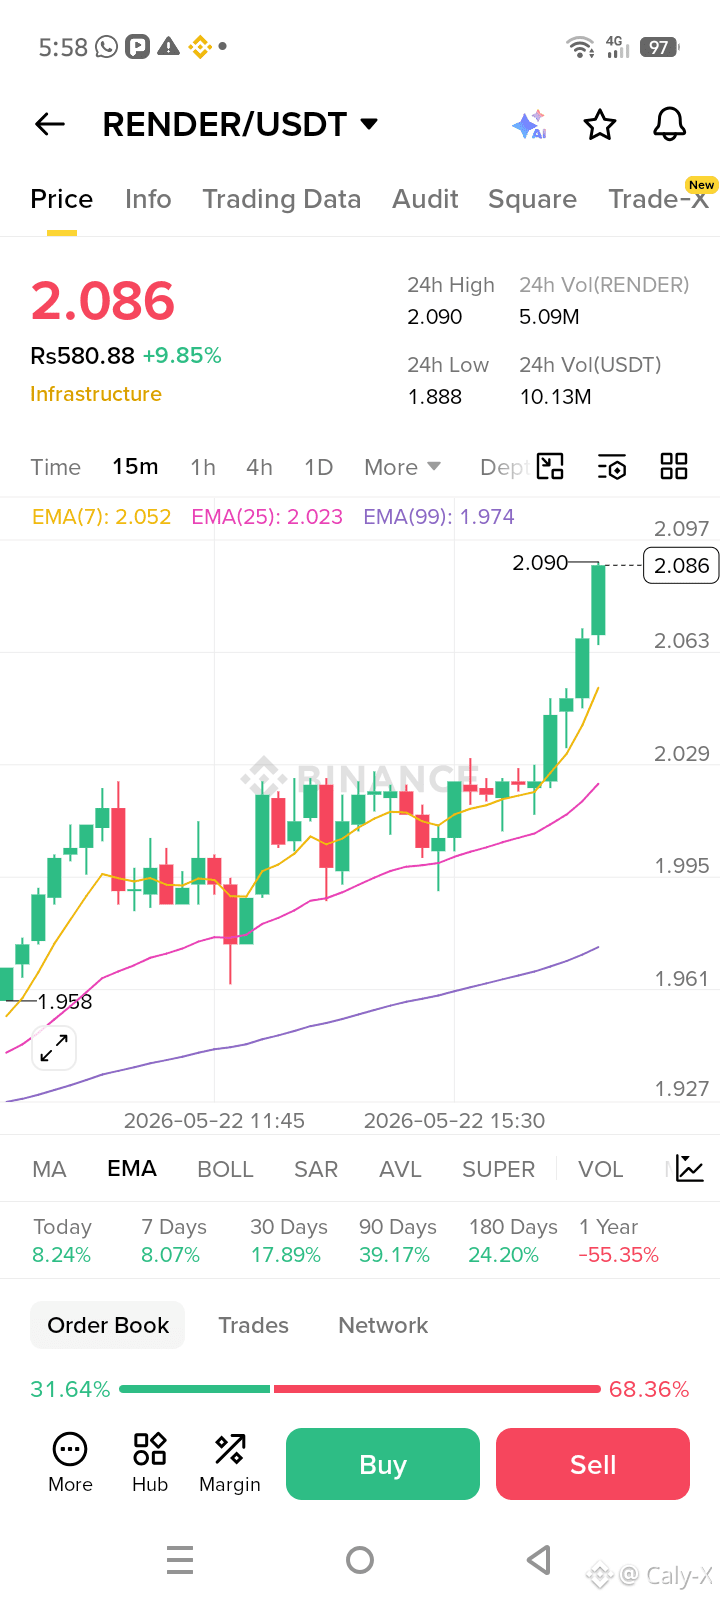Enable the SAR indicator
The height and width of the screenshot is (1600, 720).
(316, 1169)
